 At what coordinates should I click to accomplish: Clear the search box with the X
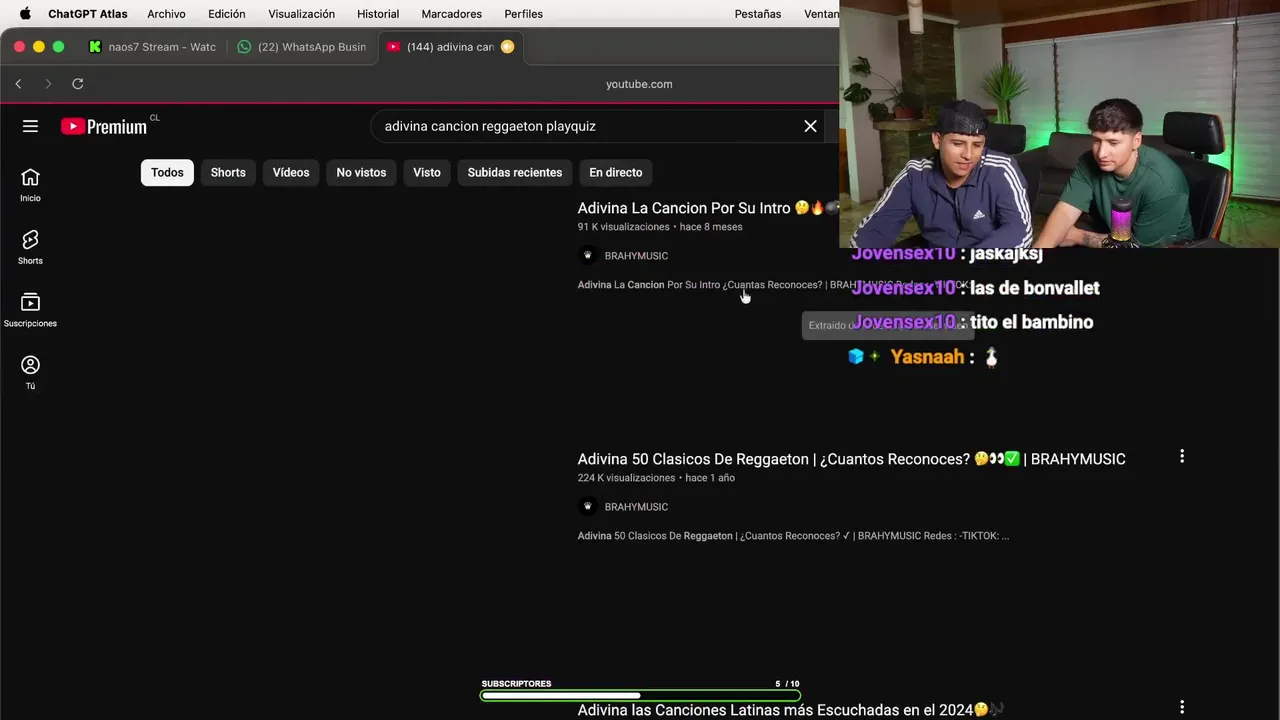[810, 126]
